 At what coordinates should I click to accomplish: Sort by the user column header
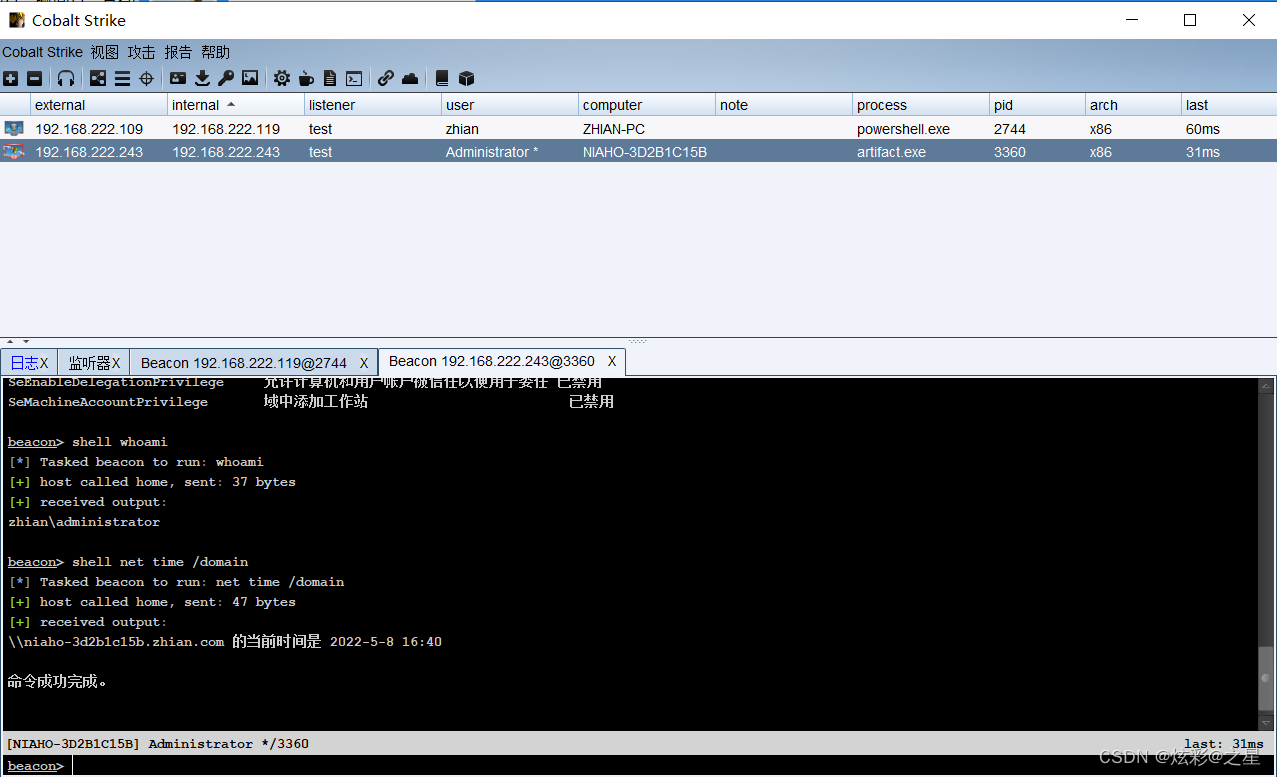[509, 104]
